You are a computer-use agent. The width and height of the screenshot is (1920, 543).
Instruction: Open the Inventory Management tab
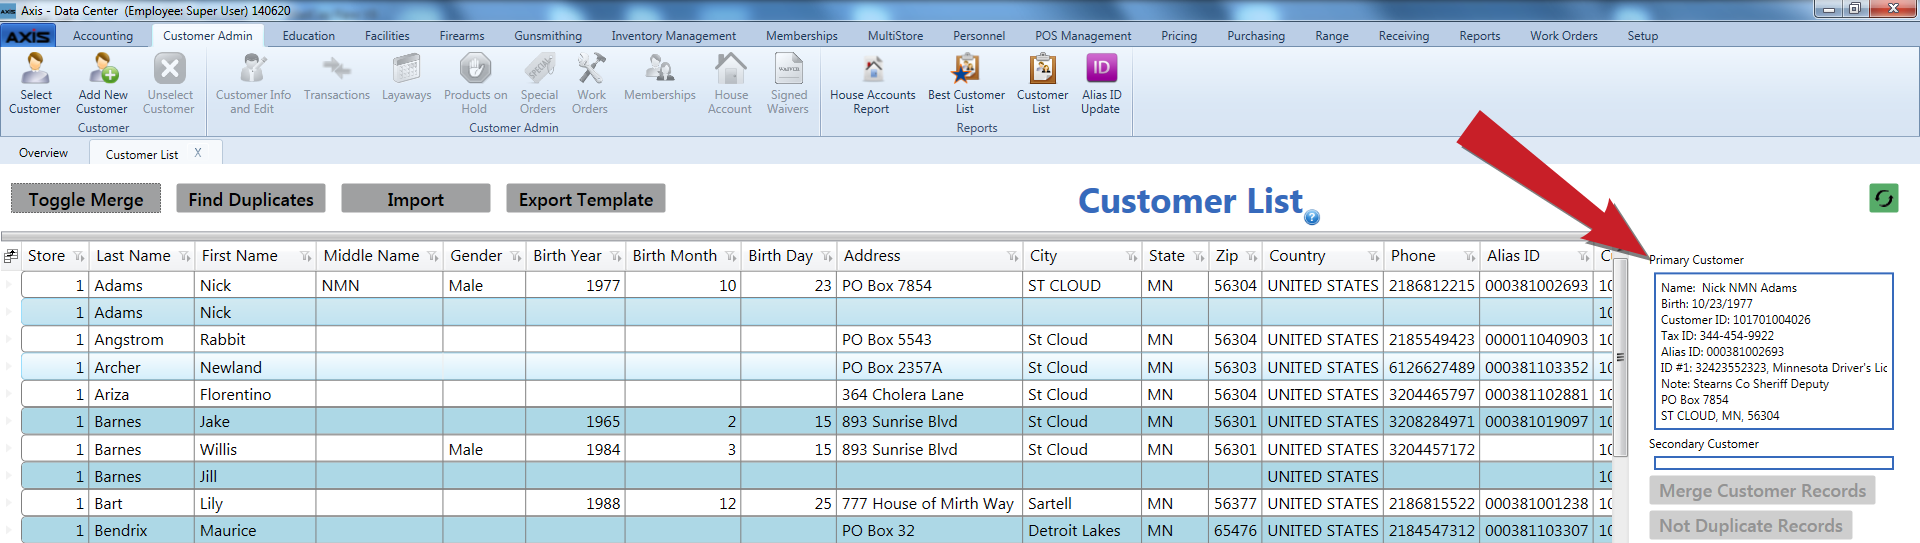673,36
